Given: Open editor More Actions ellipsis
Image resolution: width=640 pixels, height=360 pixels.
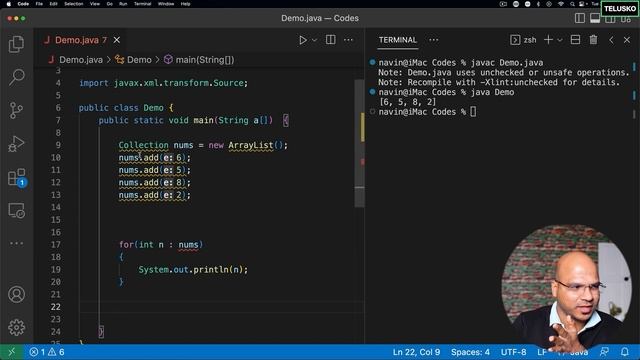Looking at the screenshot, I should [348, 40].
